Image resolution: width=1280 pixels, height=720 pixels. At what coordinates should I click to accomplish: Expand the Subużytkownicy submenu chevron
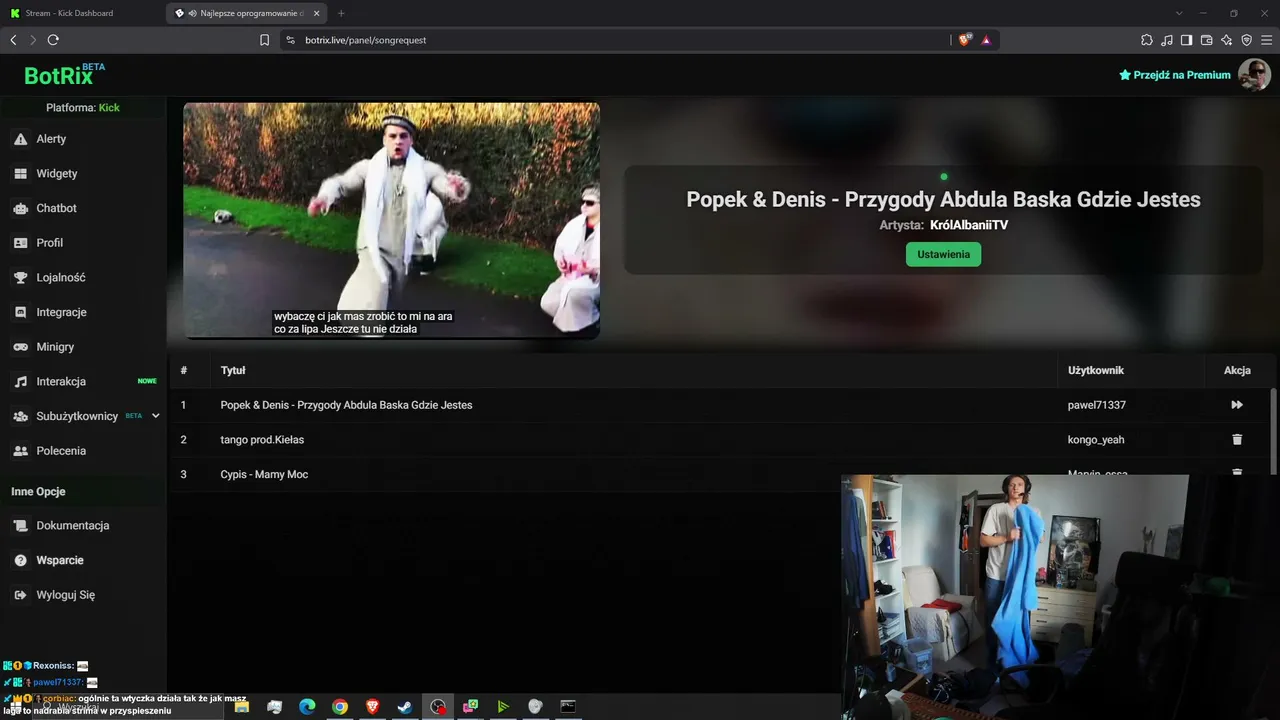click(155, 416)
